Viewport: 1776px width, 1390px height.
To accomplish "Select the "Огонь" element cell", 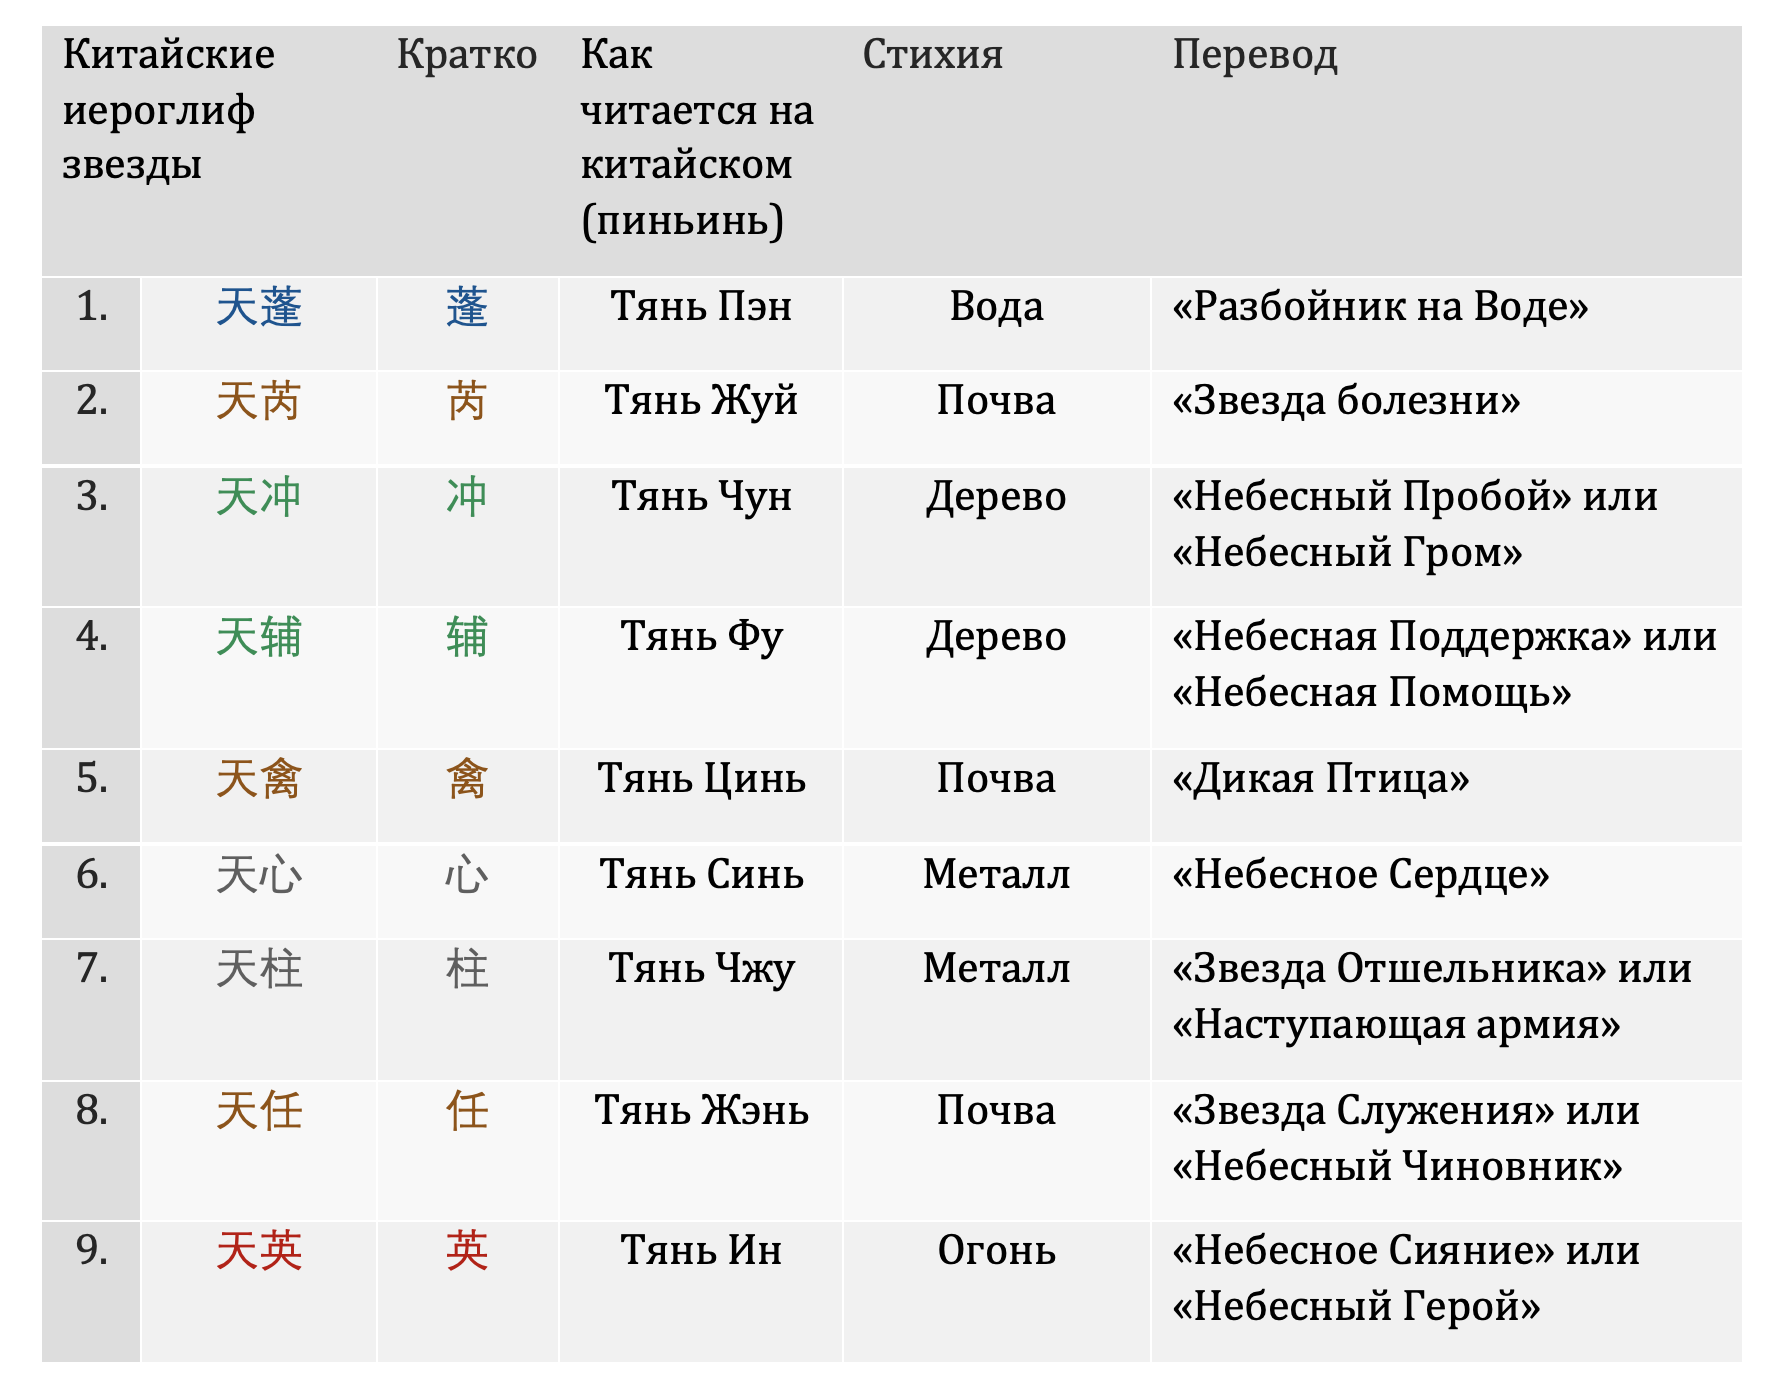I will coord(996,1251).
